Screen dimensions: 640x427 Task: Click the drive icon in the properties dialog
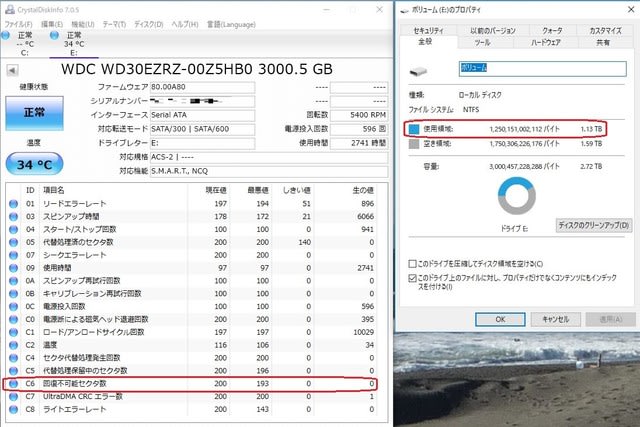(x=418, y=72)
